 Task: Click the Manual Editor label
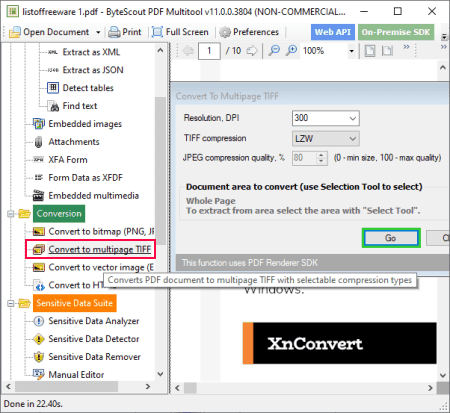pyautogui.click(x=76, y=375)
